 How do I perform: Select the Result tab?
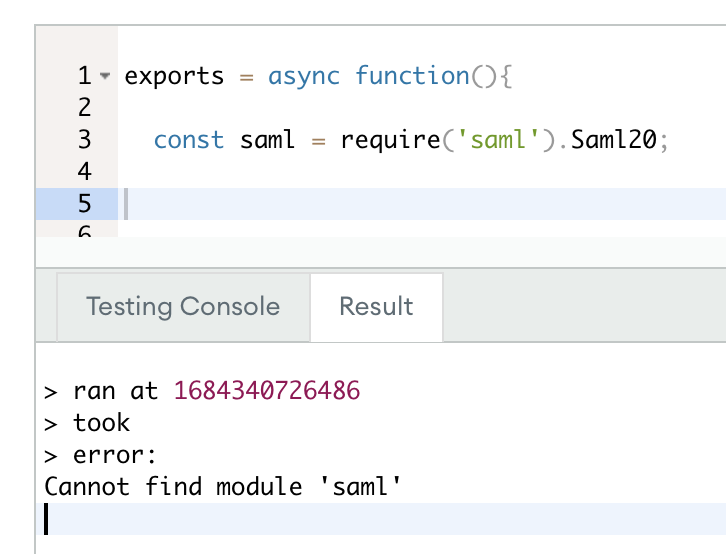[376, 306]
